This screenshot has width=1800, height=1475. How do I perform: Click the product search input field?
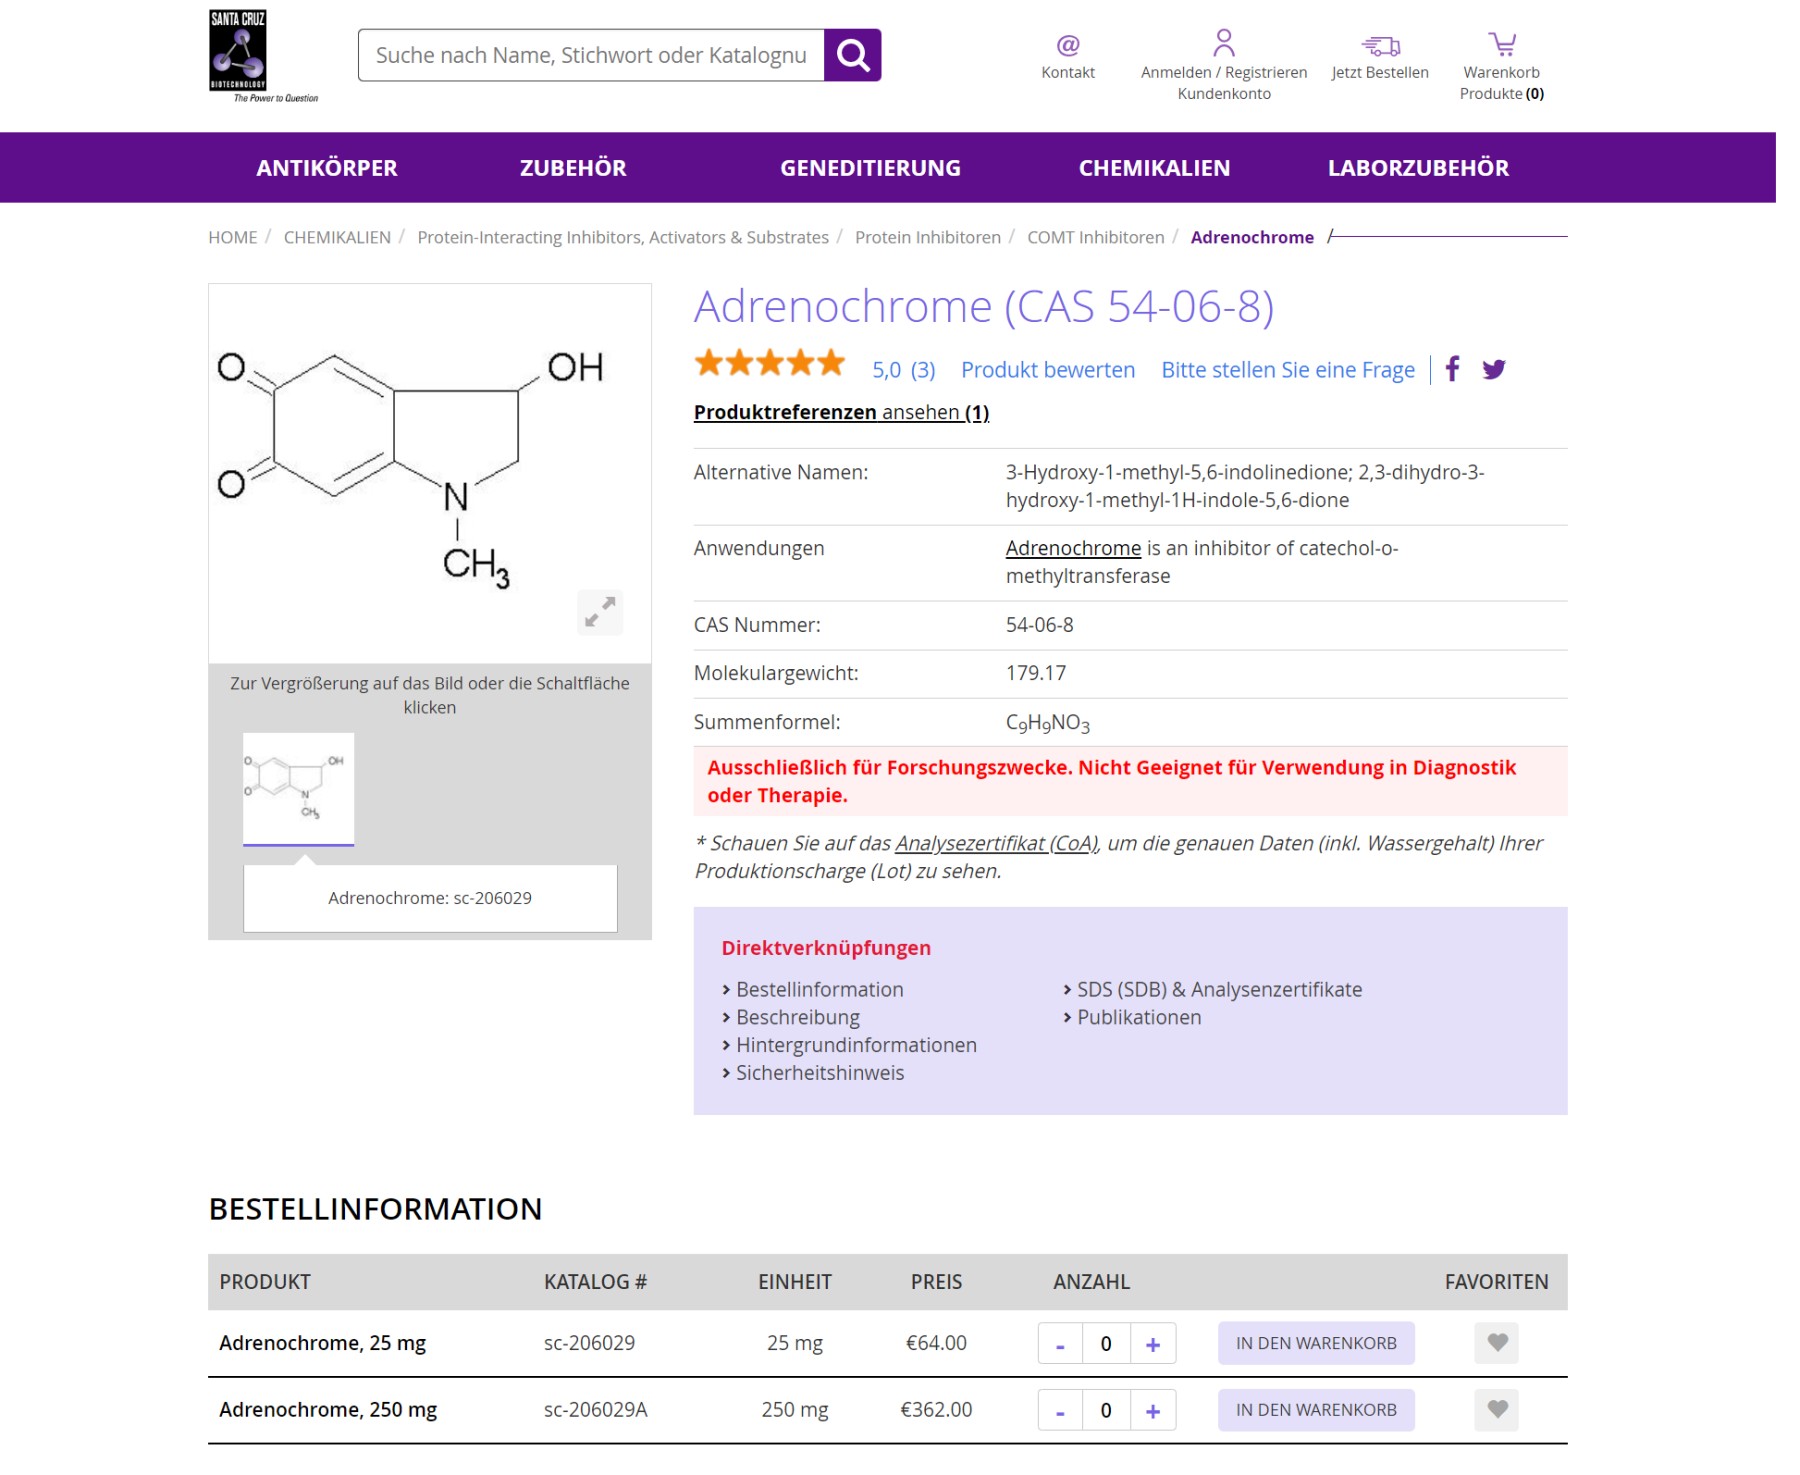590,55
